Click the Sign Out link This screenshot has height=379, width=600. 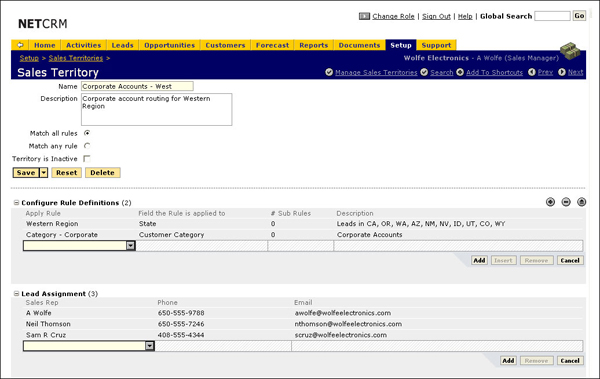pyautogui.click(x=436, y=16)
